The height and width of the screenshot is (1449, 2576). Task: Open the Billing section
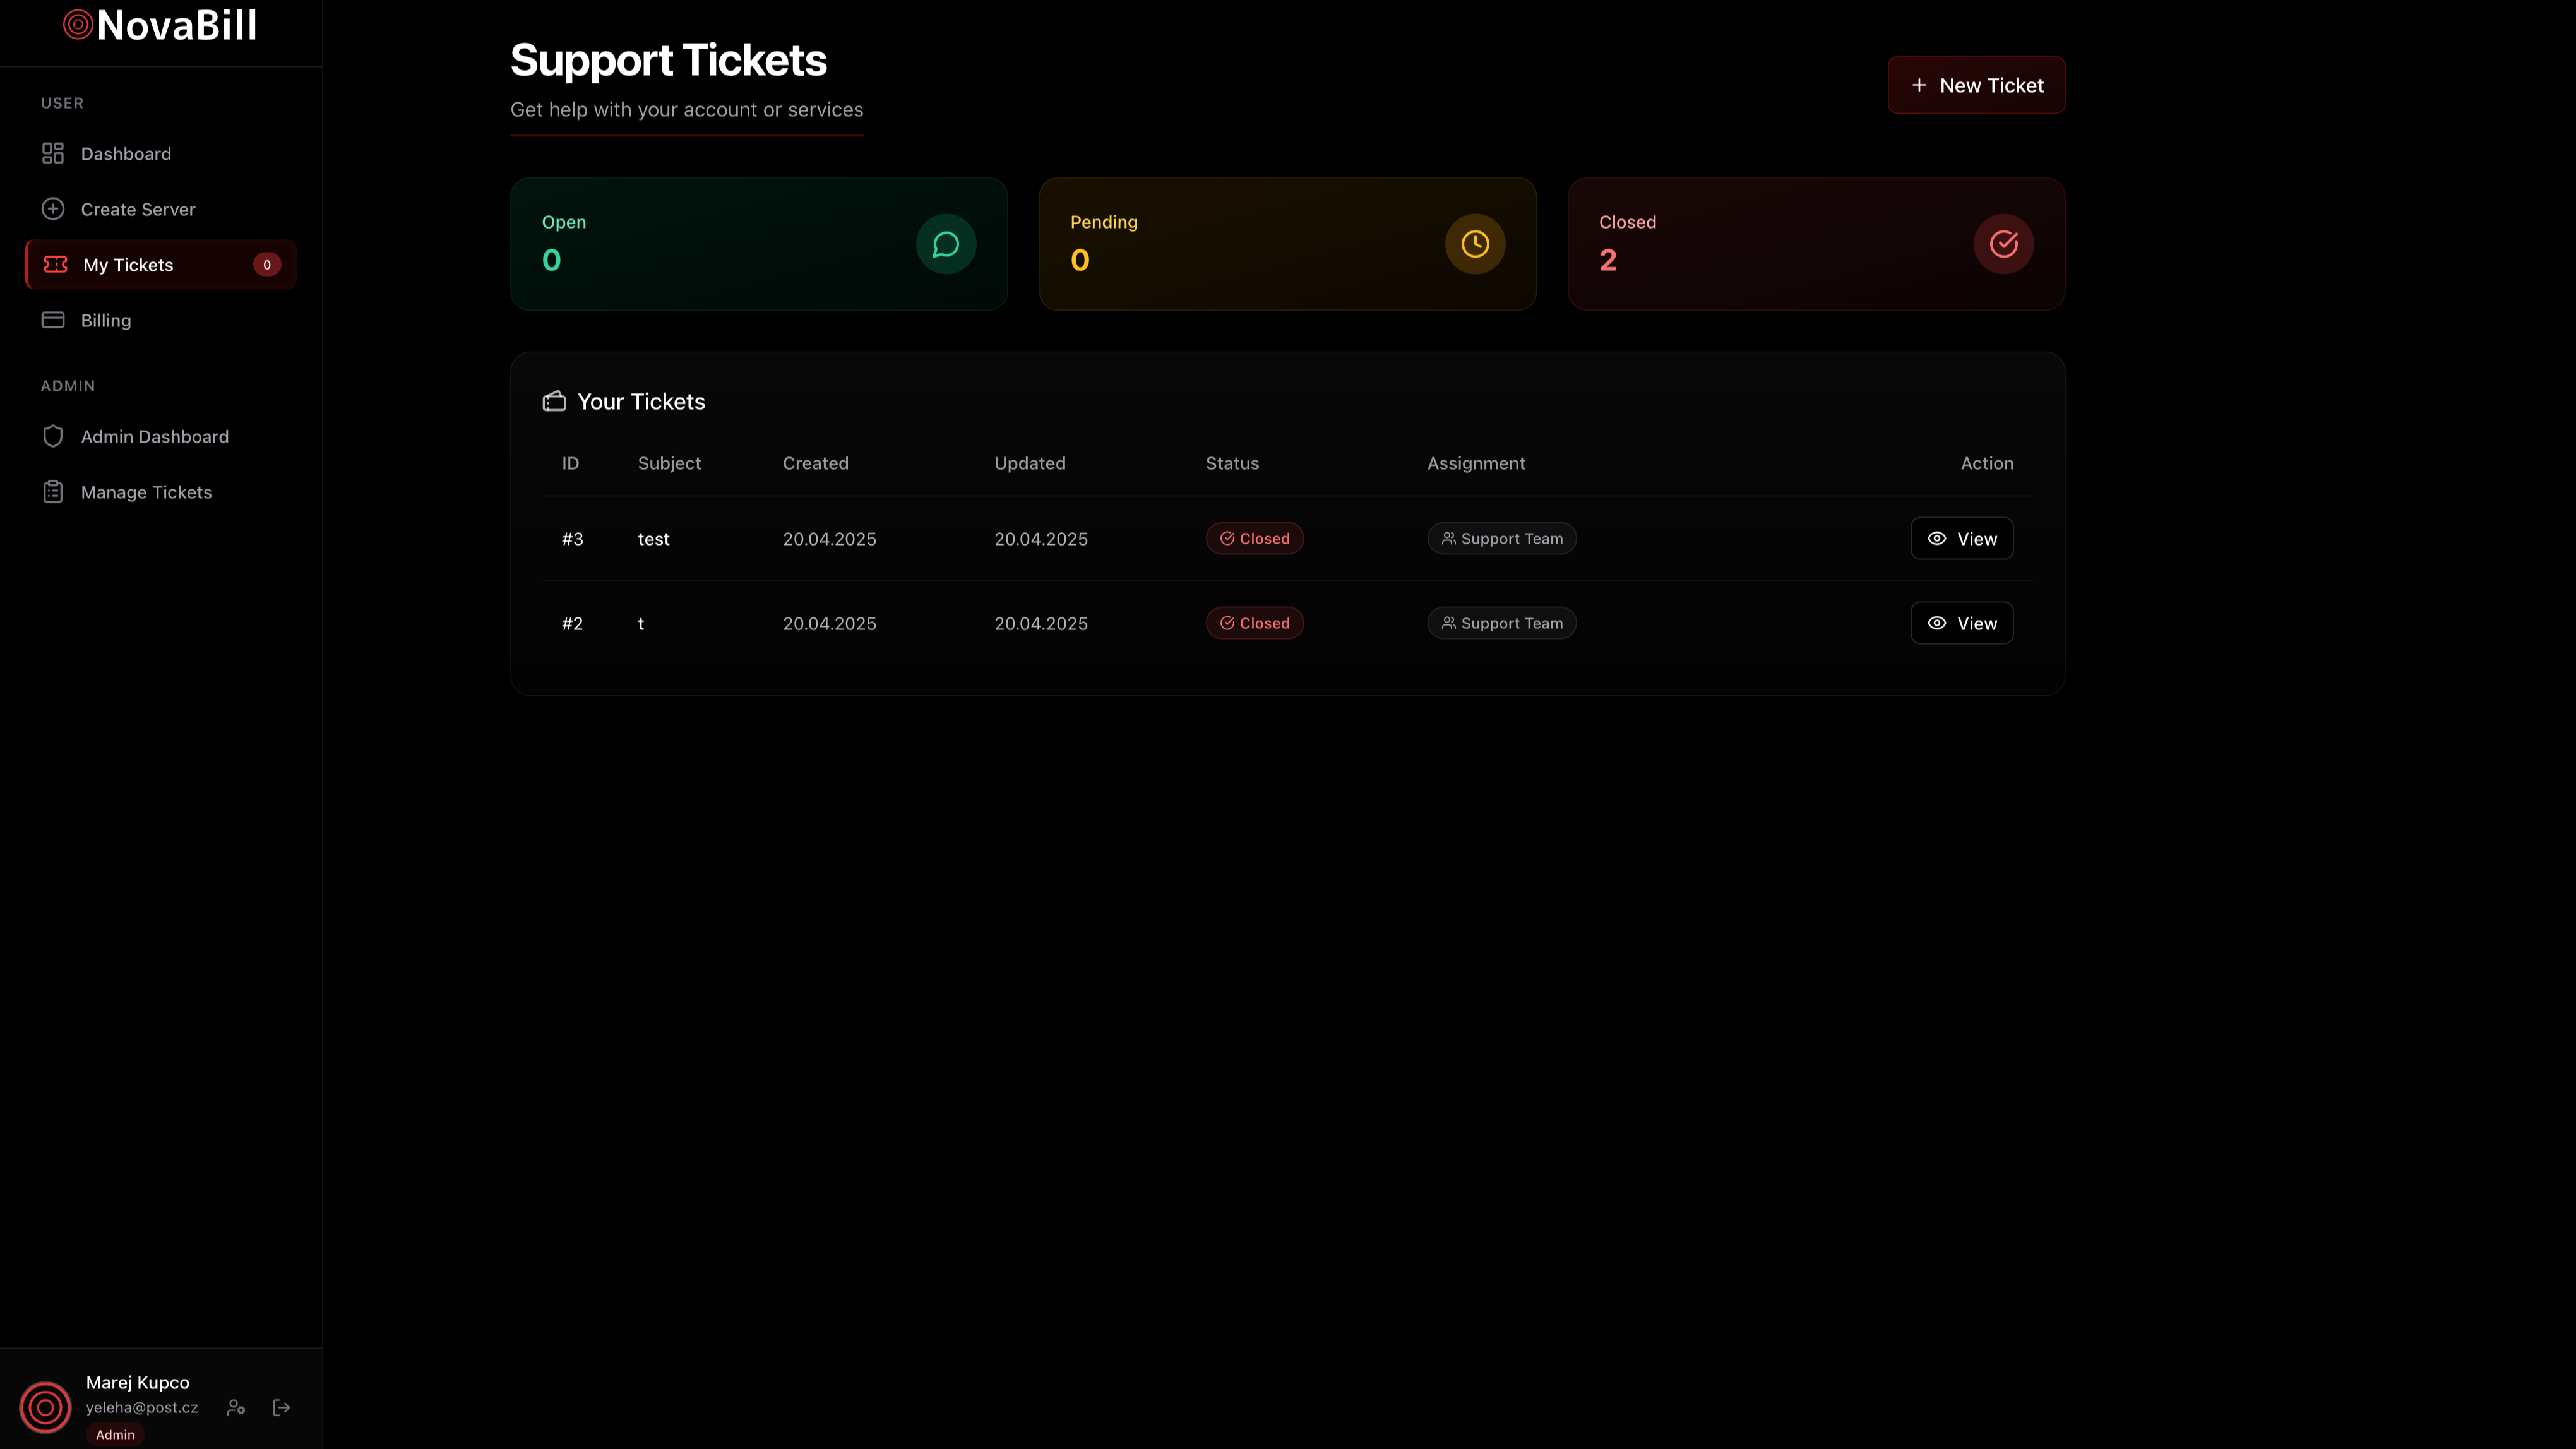tap(105, 320)
